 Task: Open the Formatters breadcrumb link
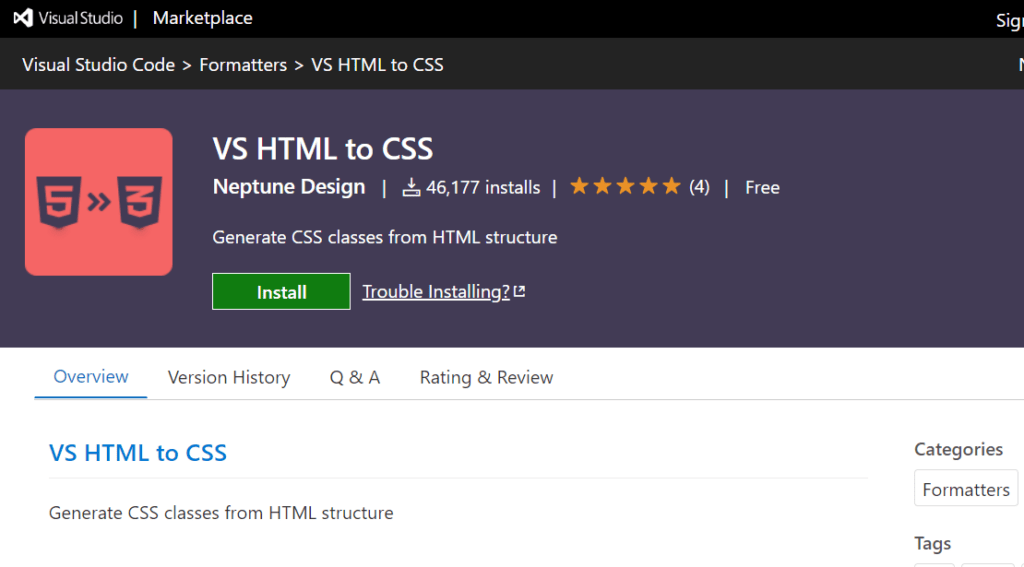coord(243,65)
